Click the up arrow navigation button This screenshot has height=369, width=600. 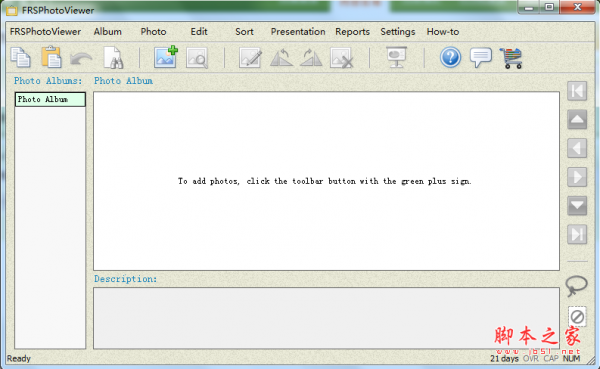pyautogui.click(x=577, y=120)
